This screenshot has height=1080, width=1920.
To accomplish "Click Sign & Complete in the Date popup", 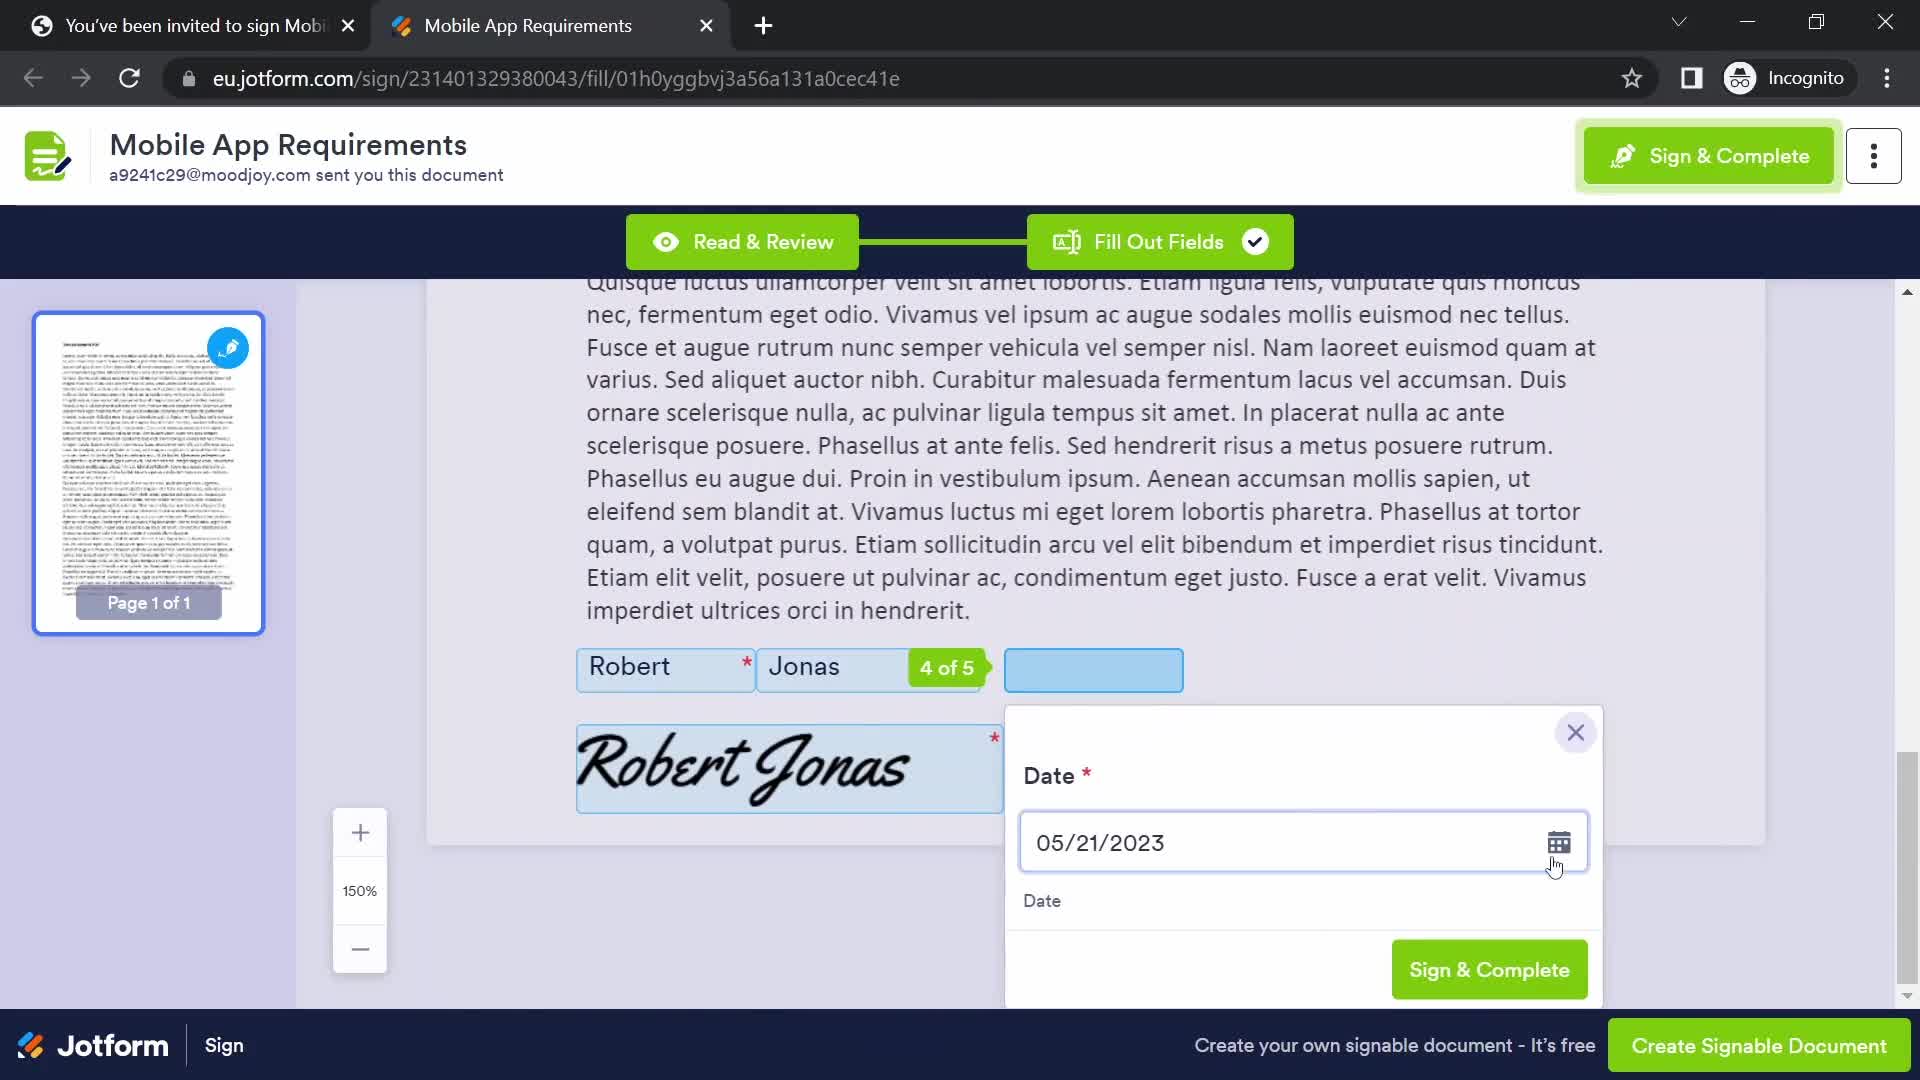I will [1489, 969].
